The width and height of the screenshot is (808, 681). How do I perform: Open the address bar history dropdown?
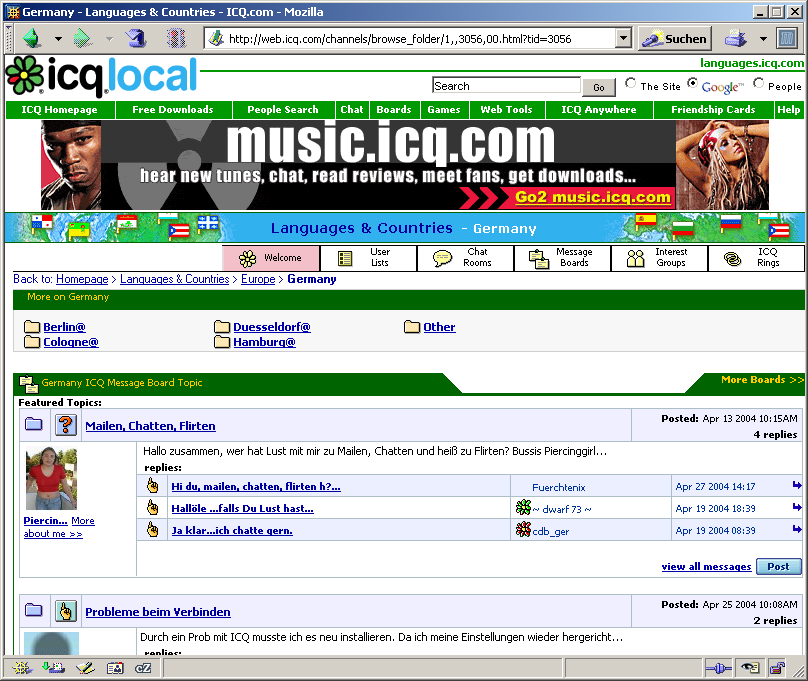click(623, 38)
